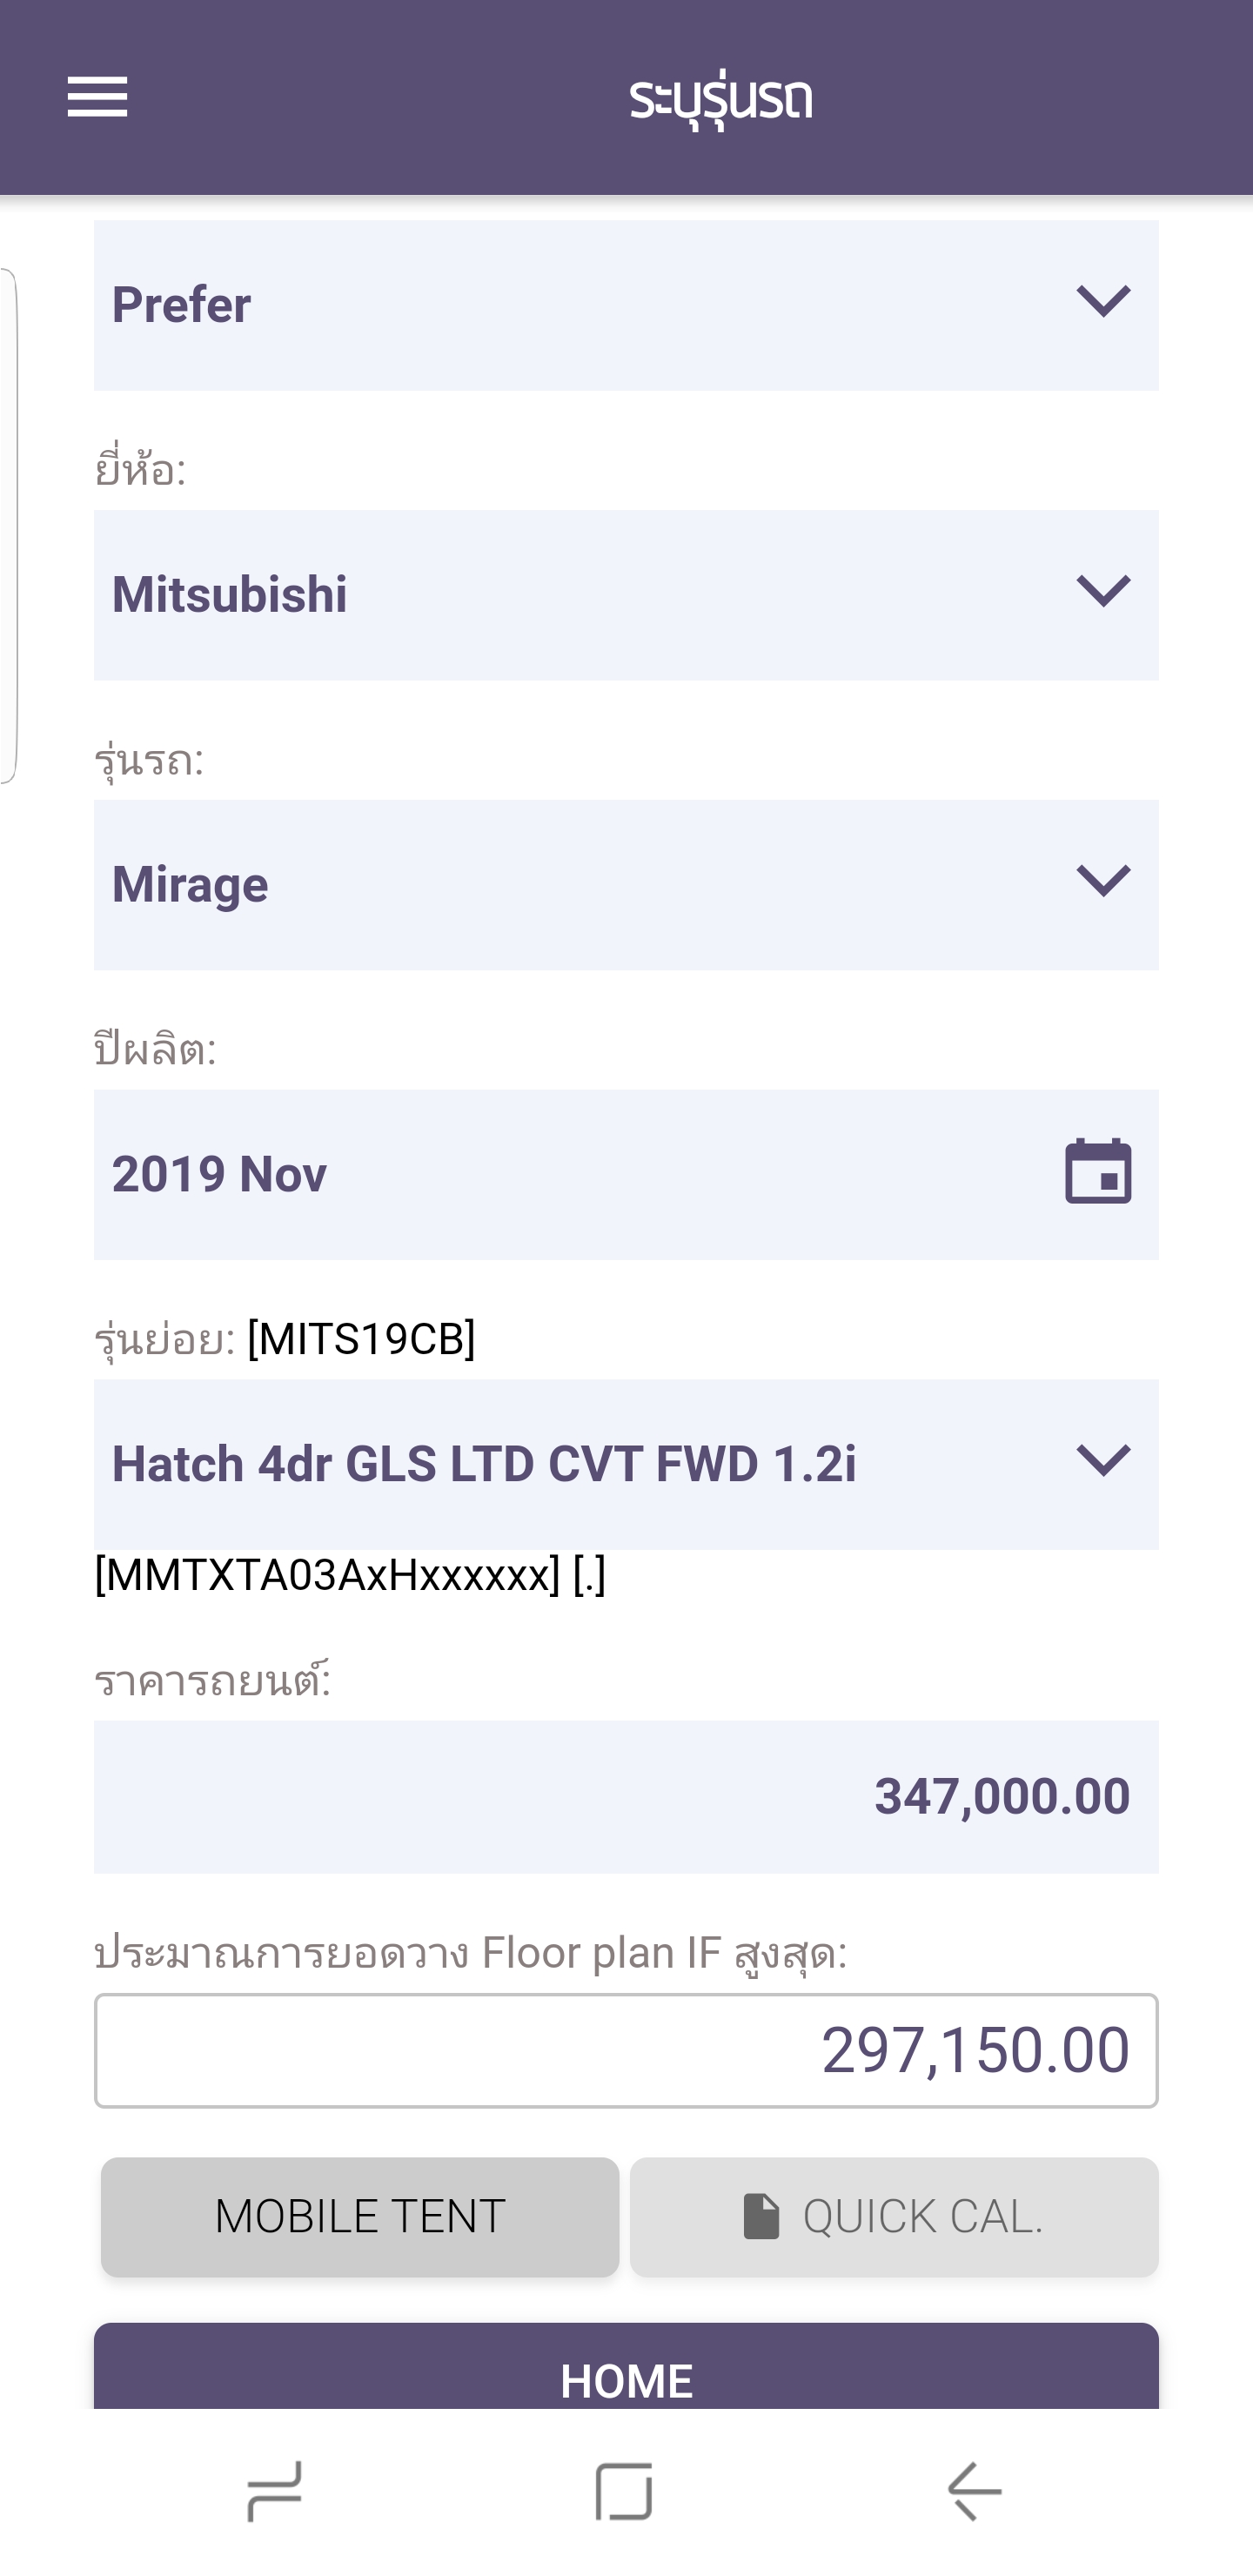Viewport: 1253px width, 2576px height.
Task: Tap the Android back navigation icon
Action: [x=975, y=2490]
